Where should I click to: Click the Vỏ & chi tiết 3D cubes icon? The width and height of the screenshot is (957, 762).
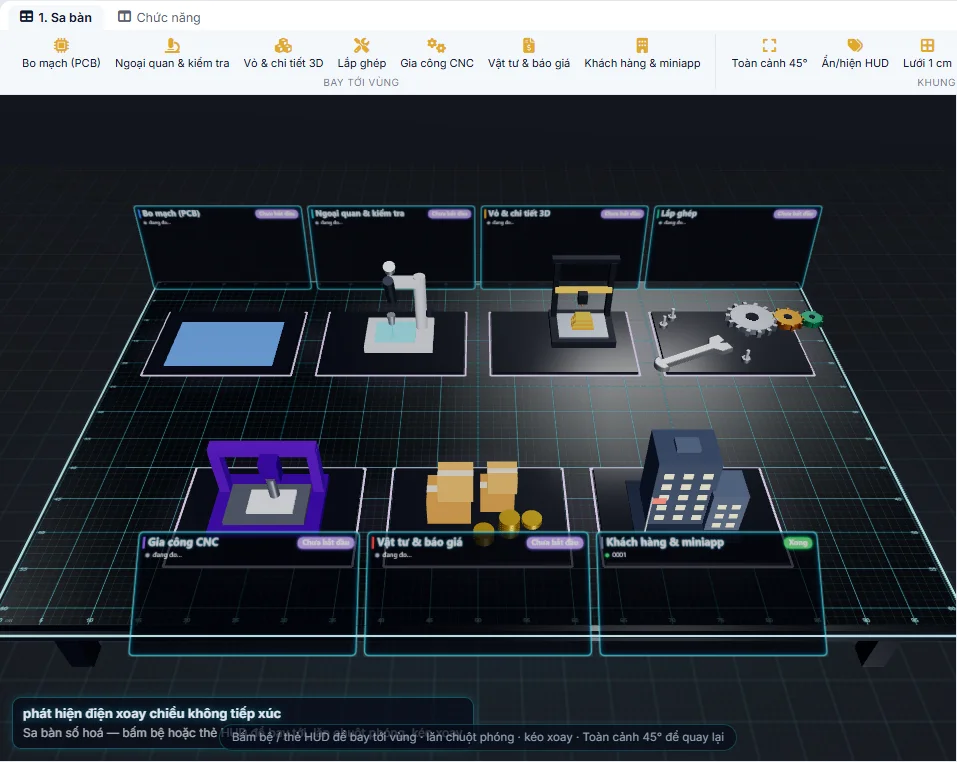[283, 45]
